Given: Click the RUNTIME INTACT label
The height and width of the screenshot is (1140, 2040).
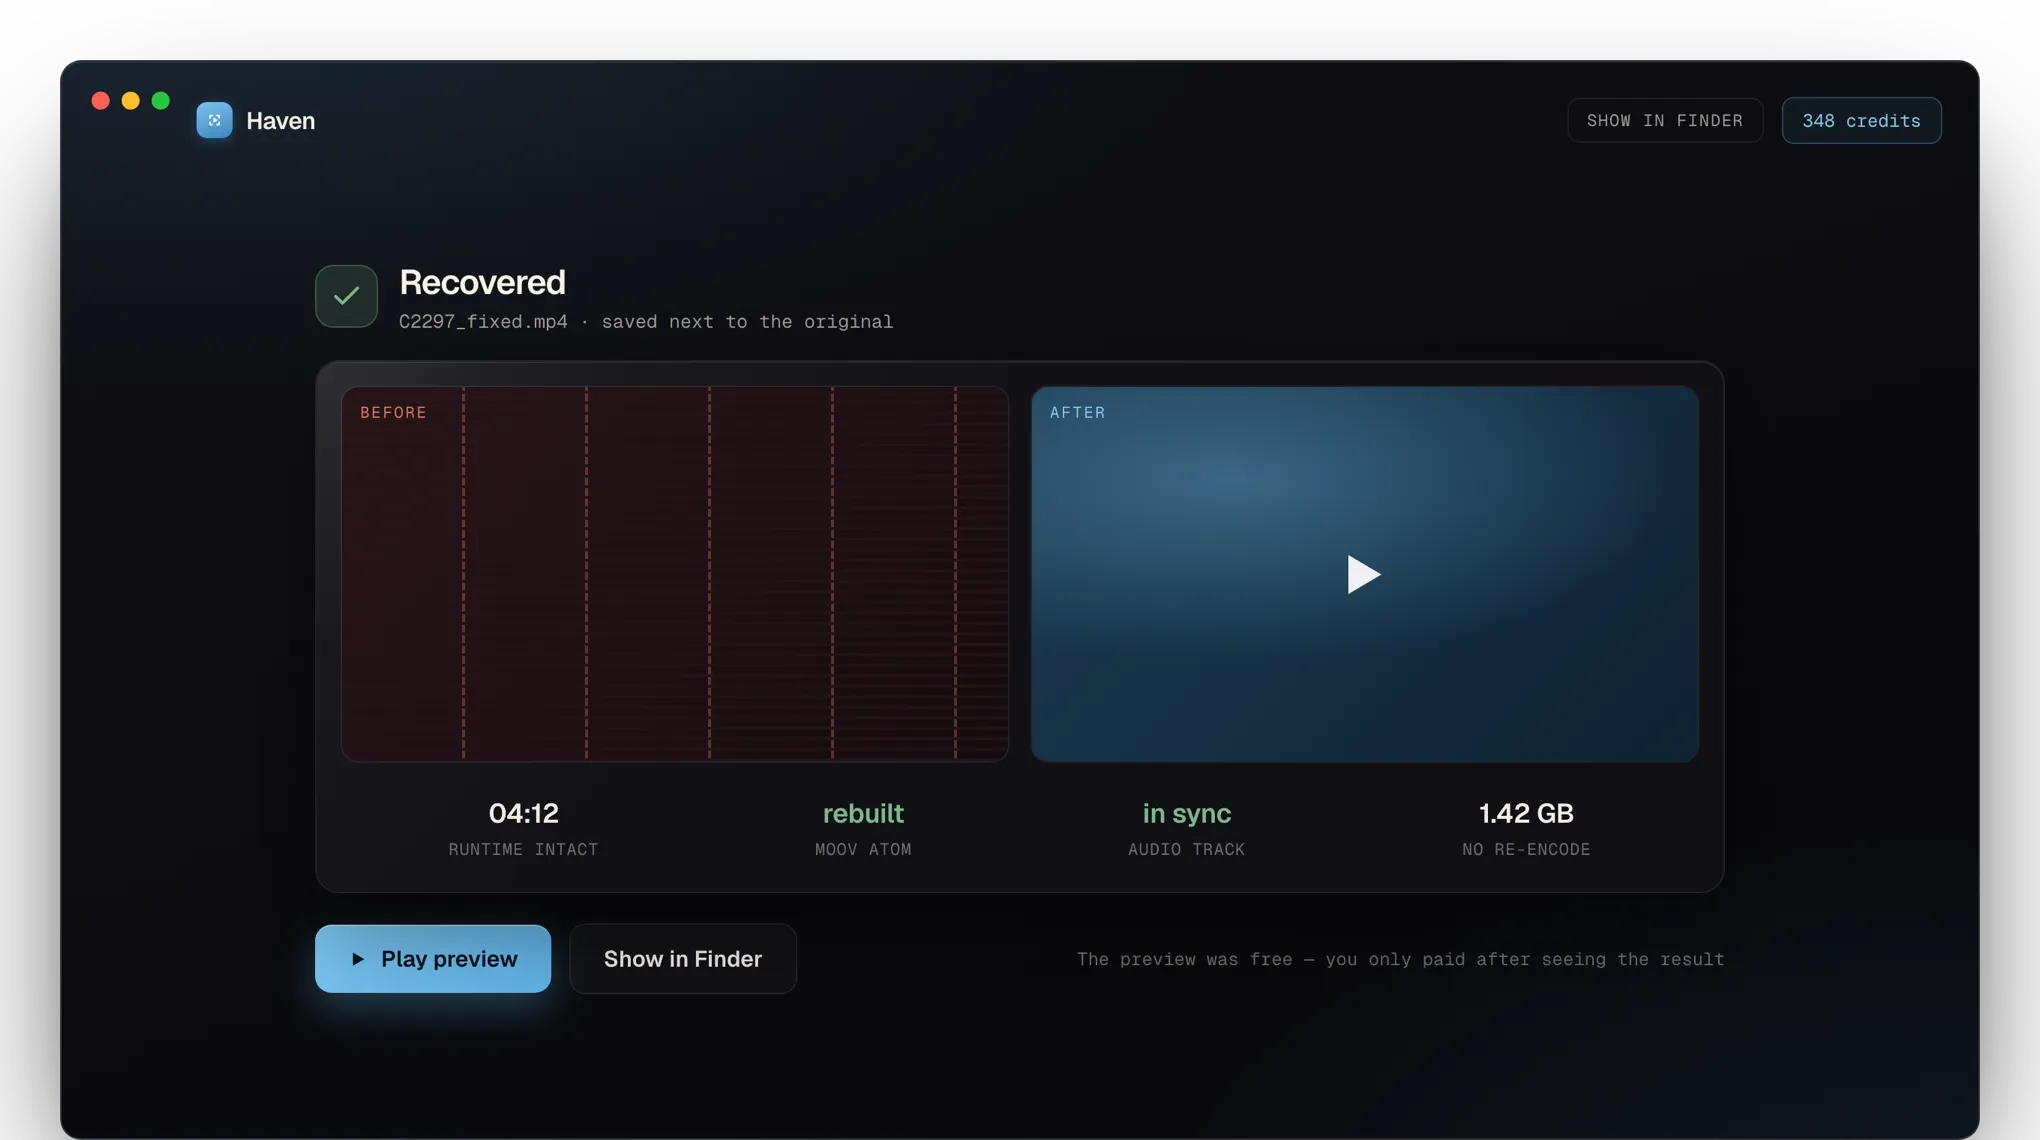Looking at the screenshot, I should pyautogui.click(x=523, y=850).
